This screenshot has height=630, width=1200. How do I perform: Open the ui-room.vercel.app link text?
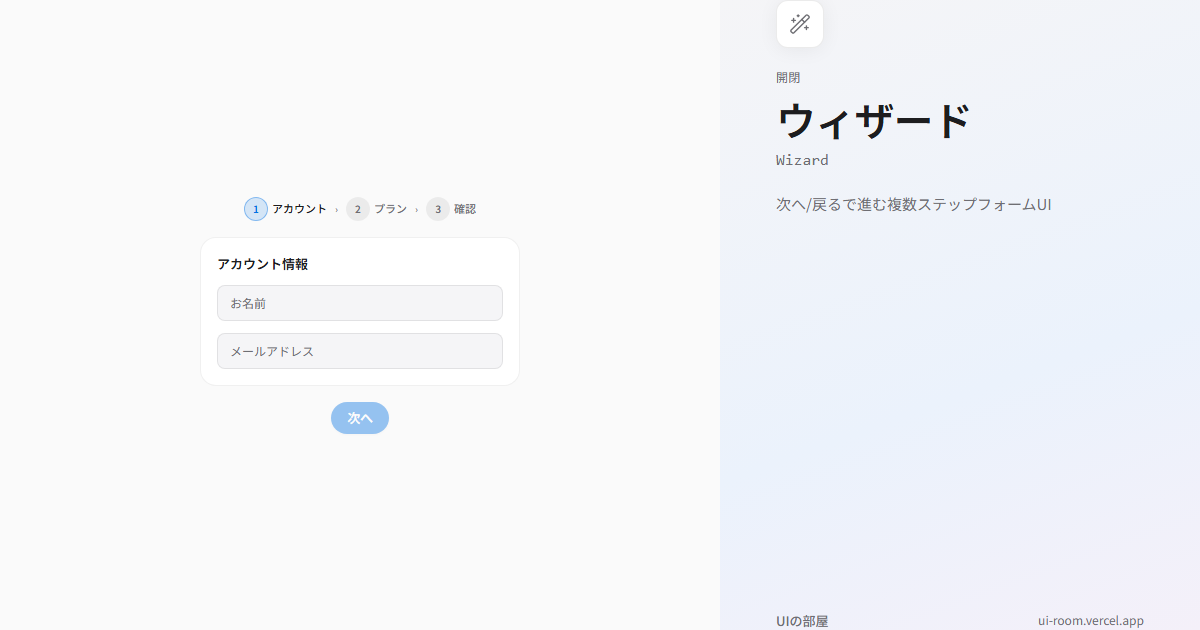click(1091, 621)
